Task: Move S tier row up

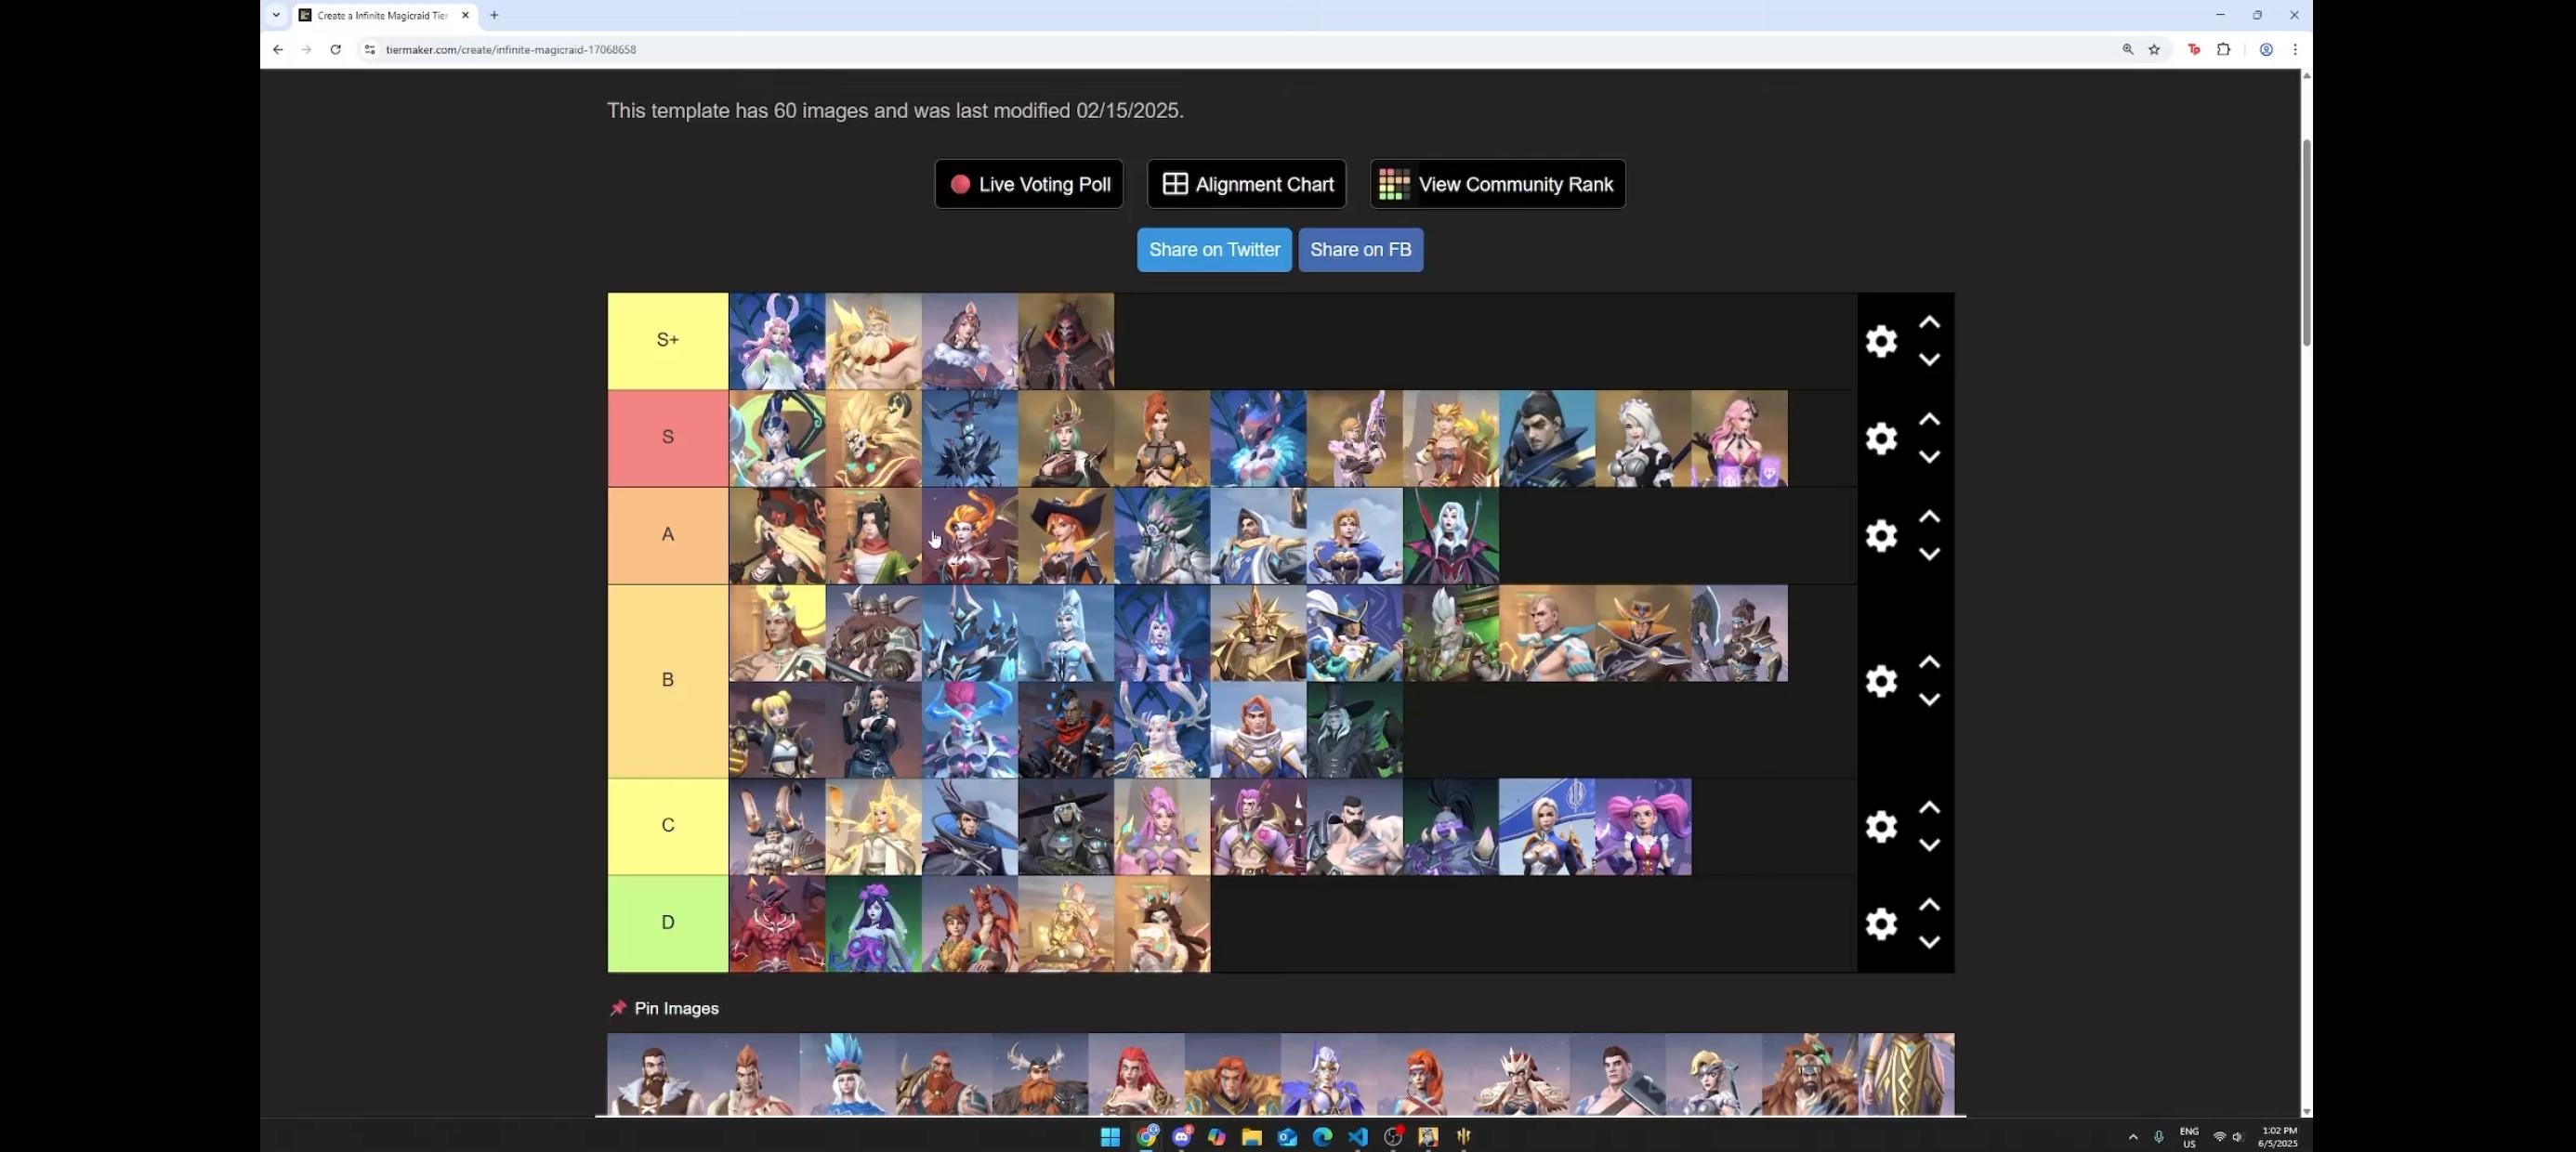Action: click(1929, 419)
